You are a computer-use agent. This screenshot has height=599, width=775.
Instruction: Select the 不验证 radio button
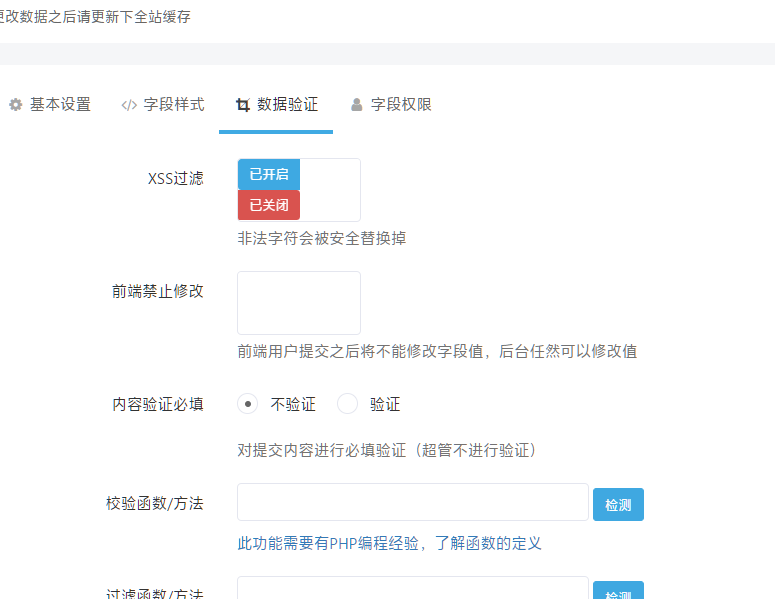coord(248,404)
